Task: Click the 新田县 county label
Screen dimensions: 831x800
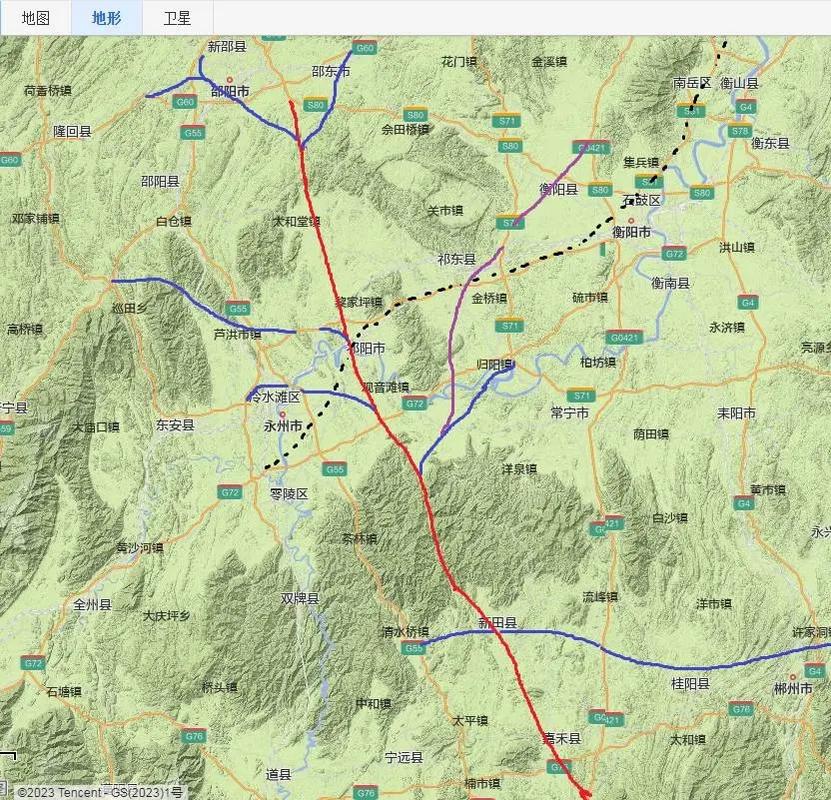Action: (x=498, y=623)
